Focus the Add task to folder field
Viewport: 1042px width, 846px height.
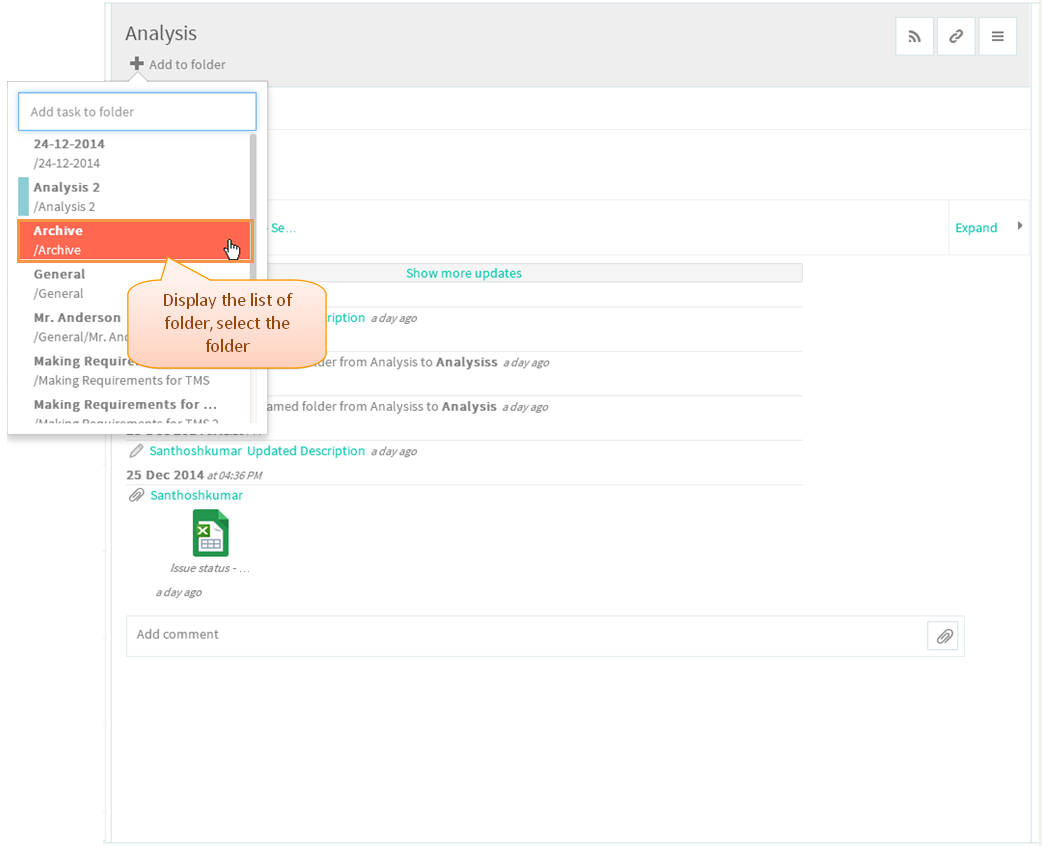137,112
